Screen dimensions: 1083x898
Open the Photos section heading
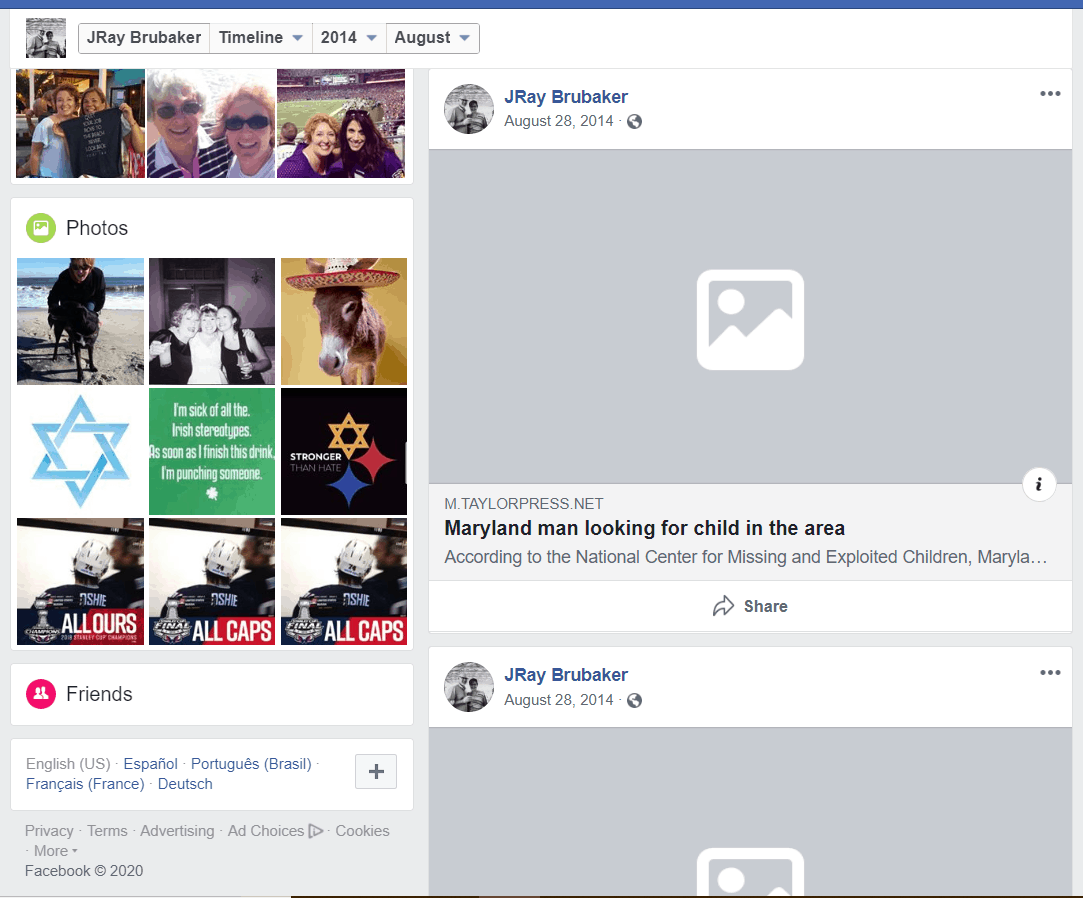click(x=97, y=228)
